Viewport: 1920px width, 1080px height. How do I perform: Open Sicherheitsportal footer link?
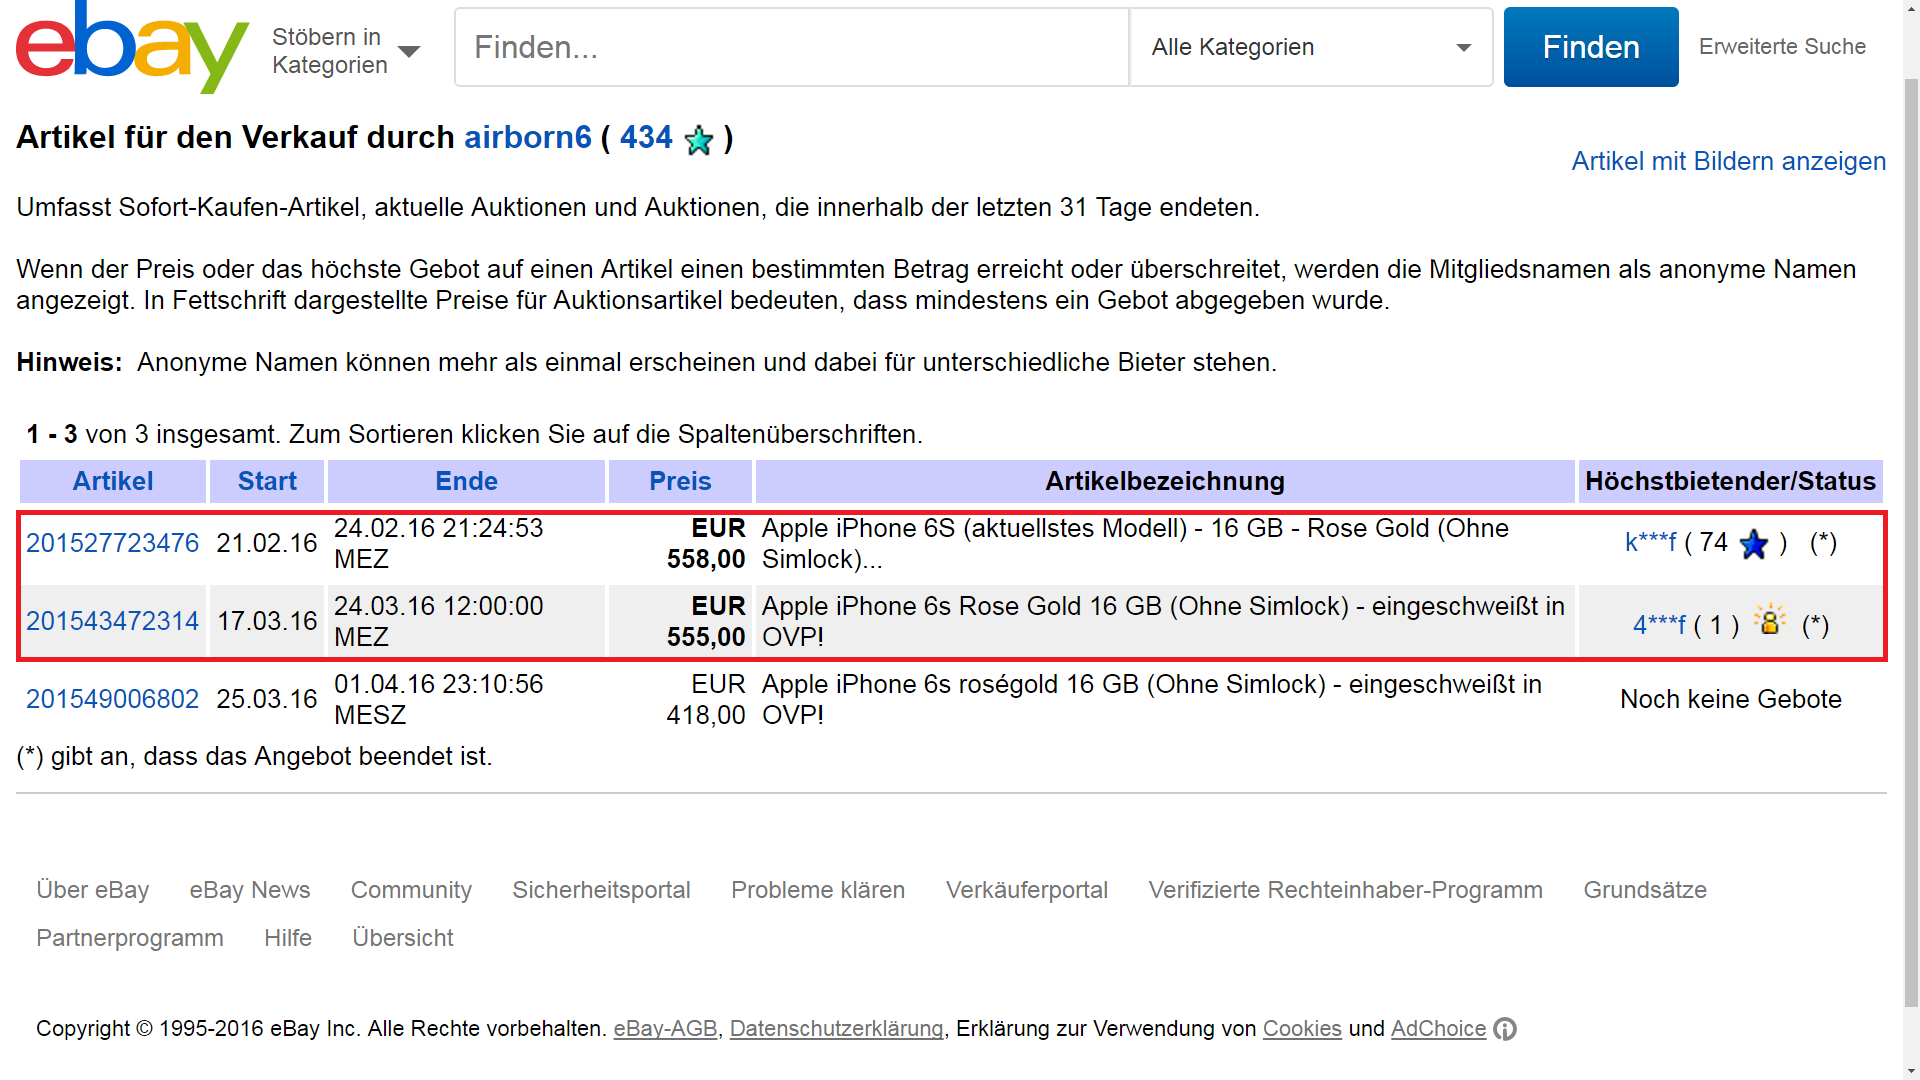pyautogui.click(x=601, y=890)
